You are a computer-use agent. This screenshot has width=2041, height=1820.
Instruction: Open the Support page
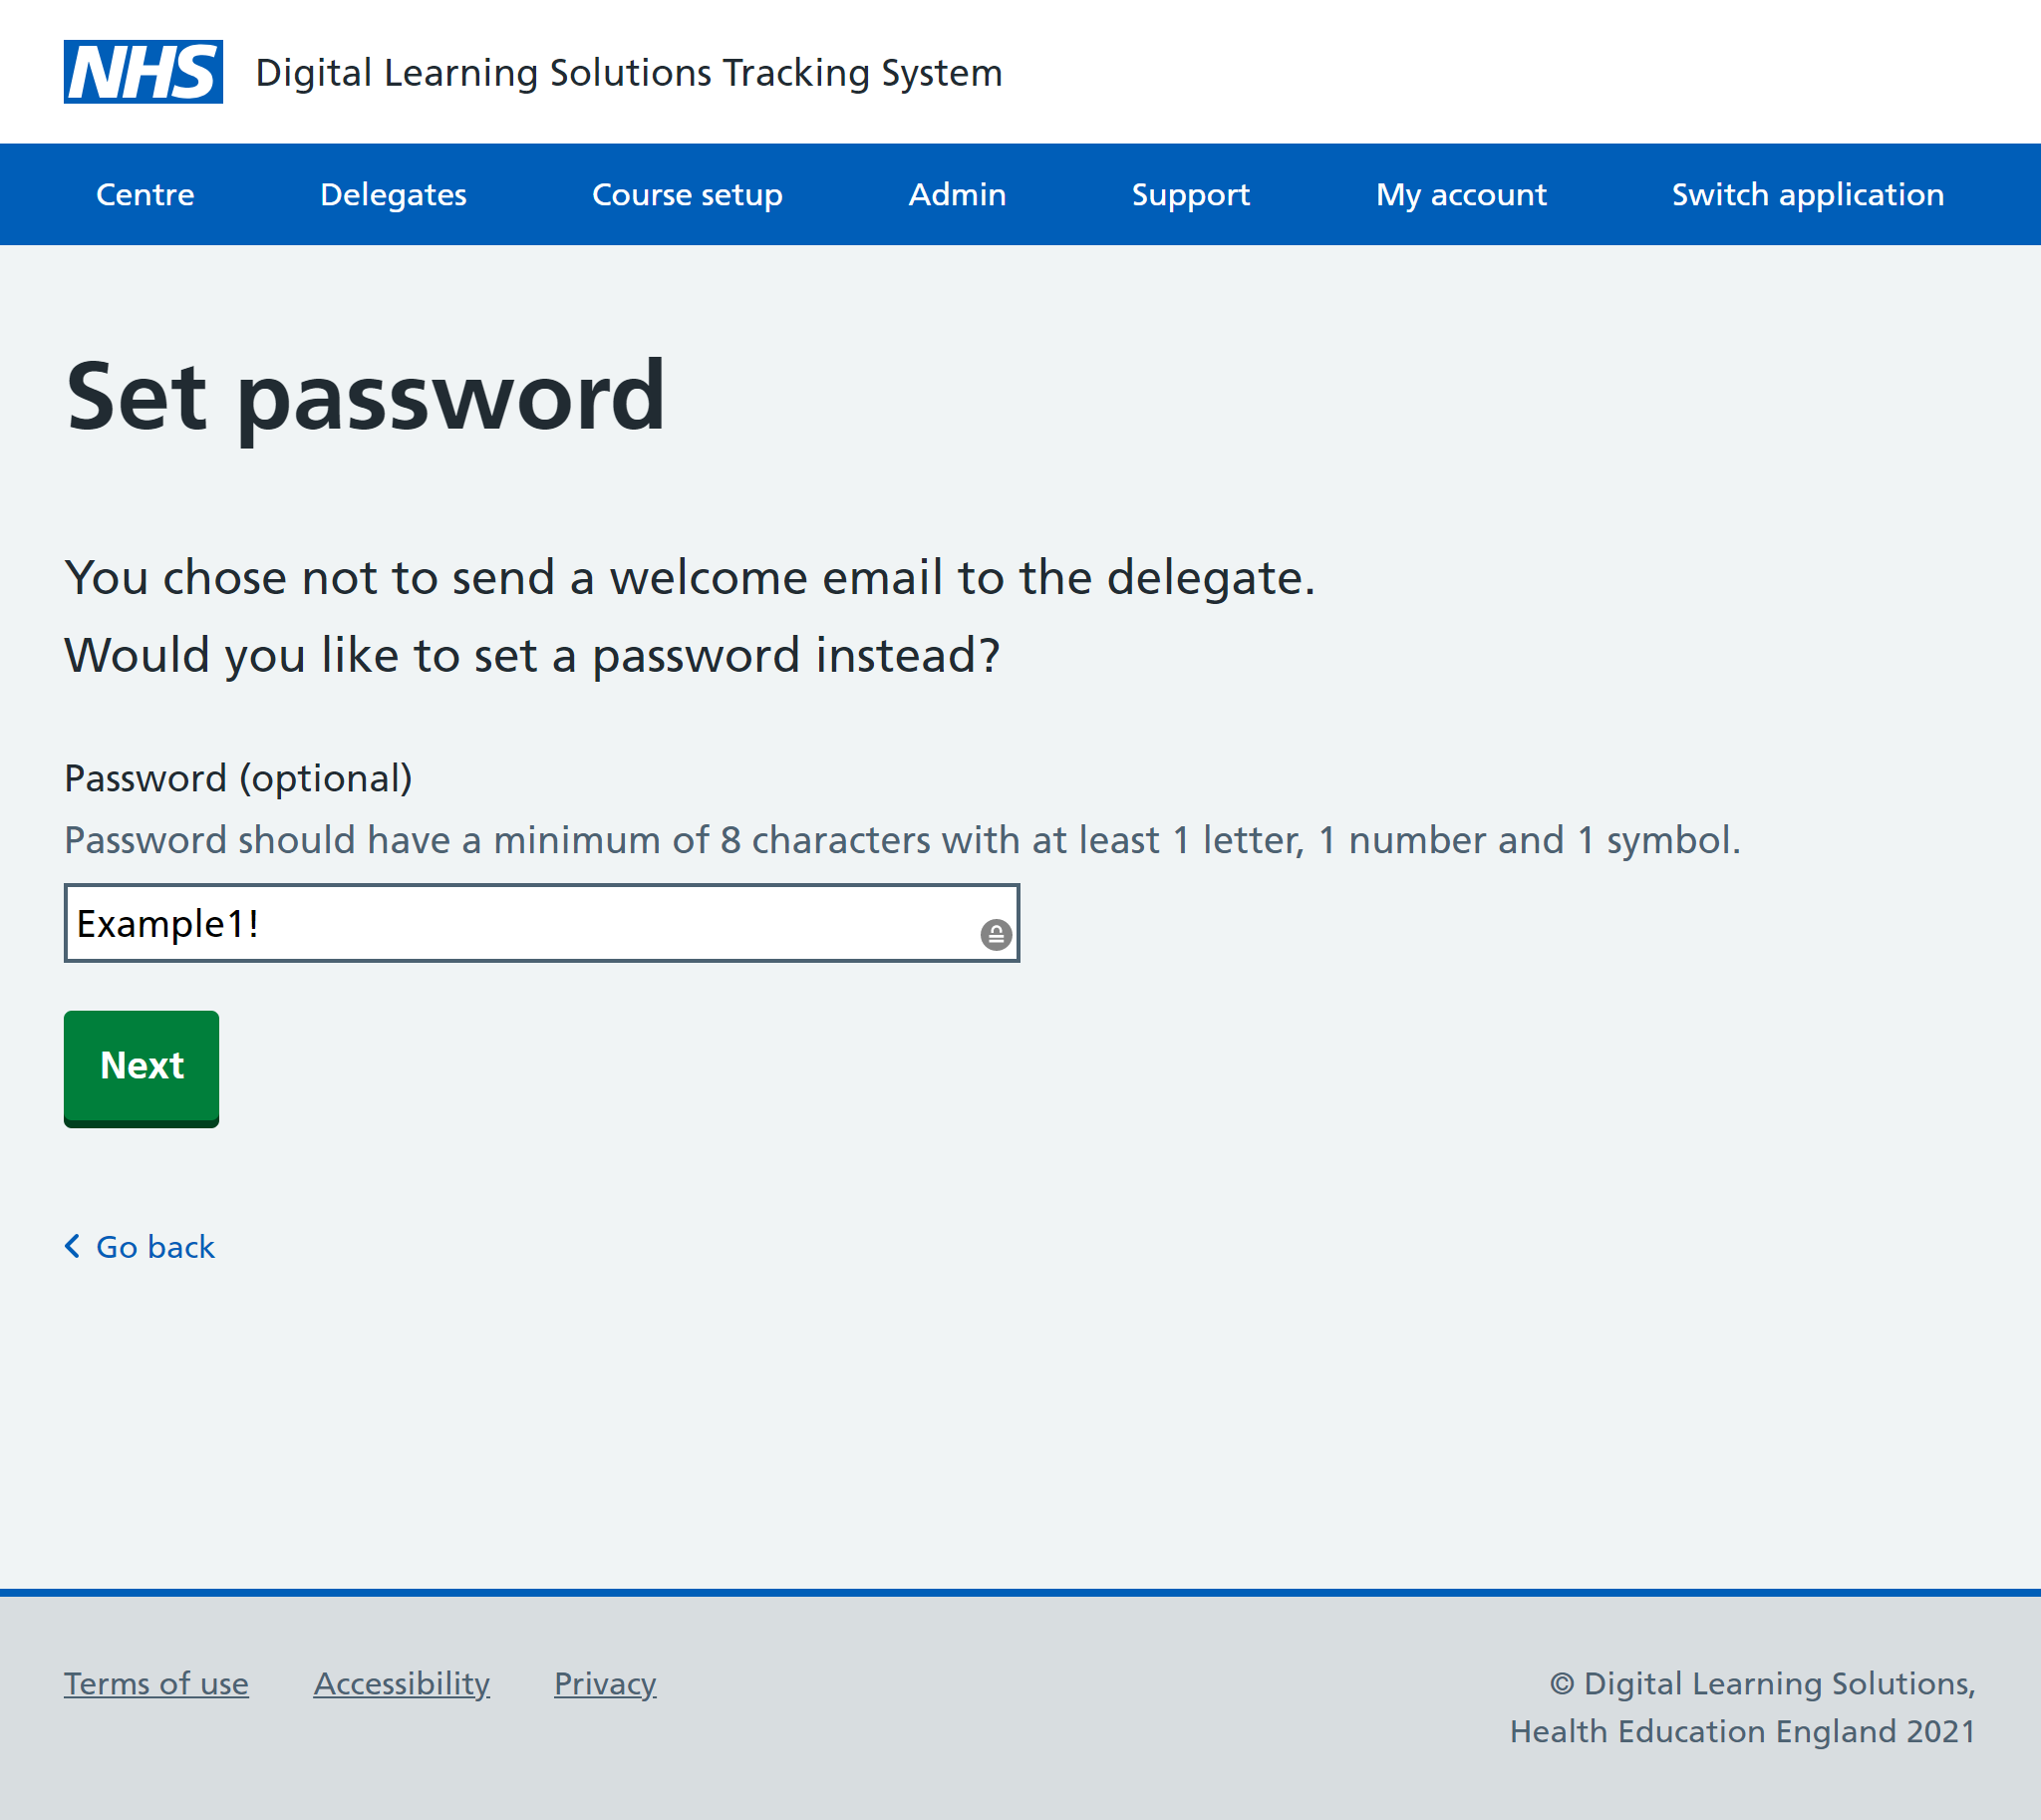pyautogui.click(x=1190, y=194)
